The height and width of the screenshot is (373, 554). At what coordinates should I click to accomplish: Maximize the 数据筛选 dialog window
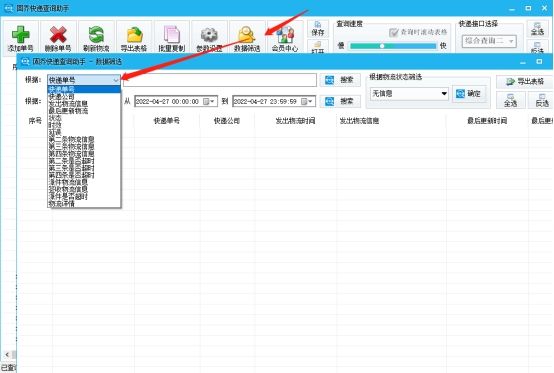coord(540,61)
